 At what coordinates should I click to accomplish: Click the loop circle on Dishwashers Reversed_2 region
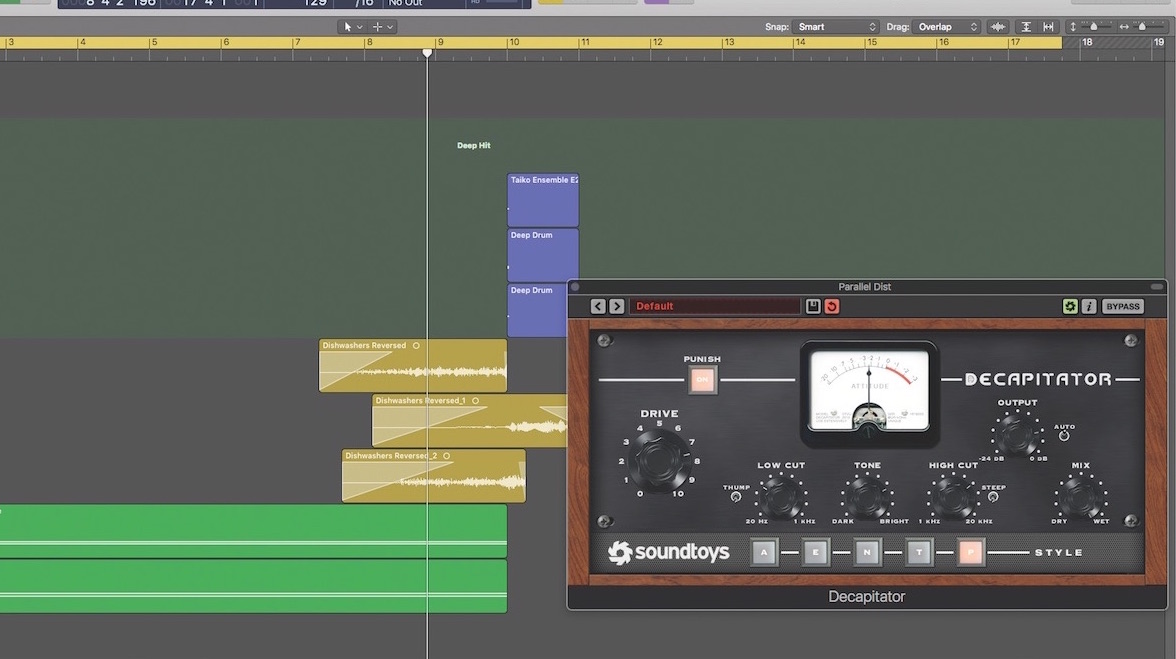(x=447, y=456)
